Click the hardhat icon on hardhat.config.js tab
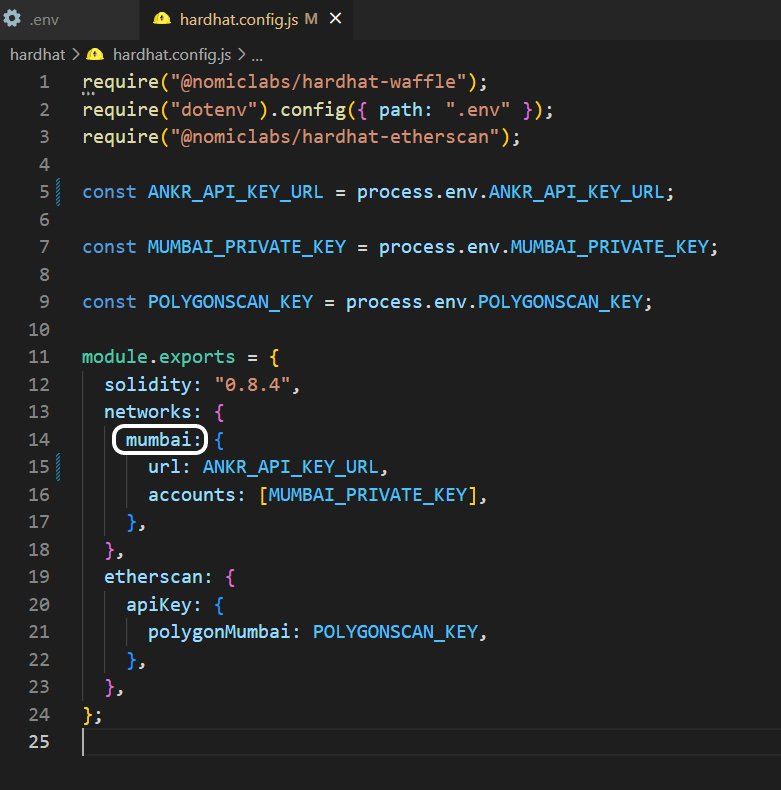This screenshot has height=790, width=781. click(x=162, y=19)
